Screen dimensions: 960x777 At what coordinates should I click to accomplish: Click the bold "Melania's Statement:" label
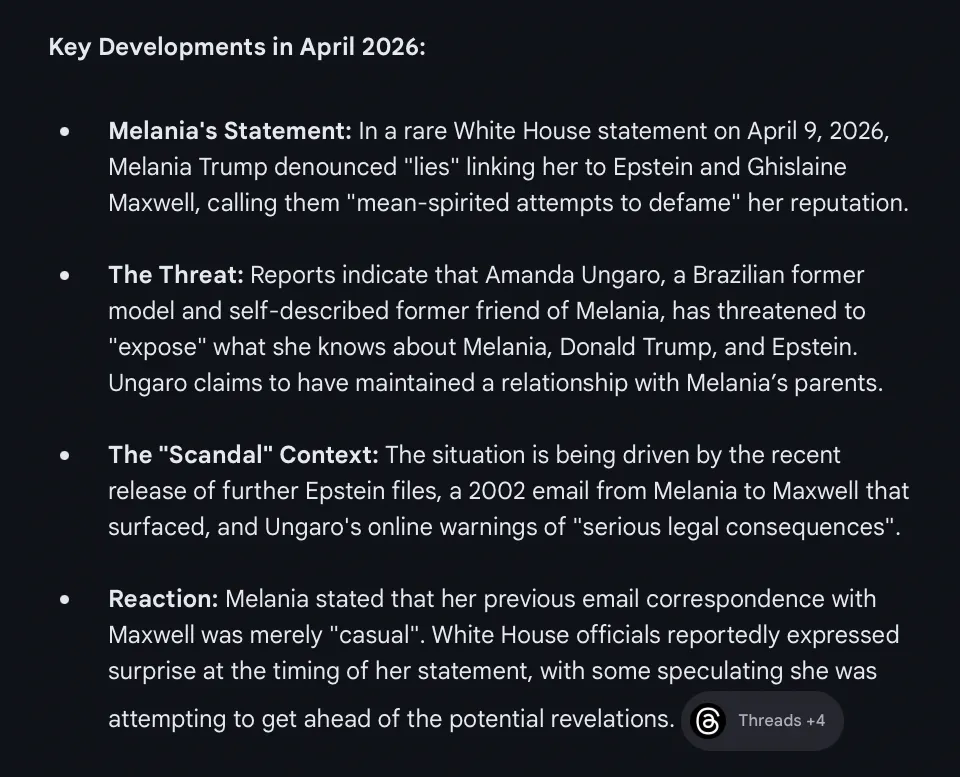coord(230,131)
